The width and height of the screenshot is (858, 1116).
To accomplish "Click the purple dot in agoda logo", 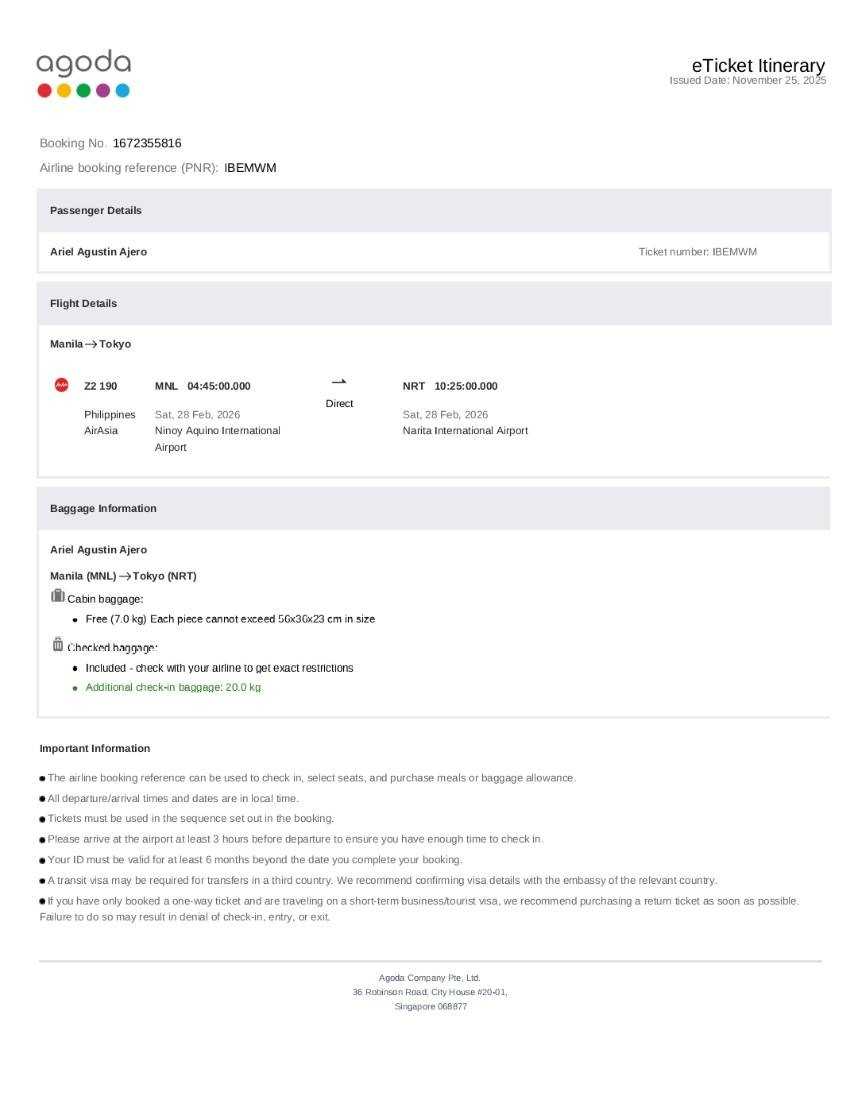I will point(103,90).
